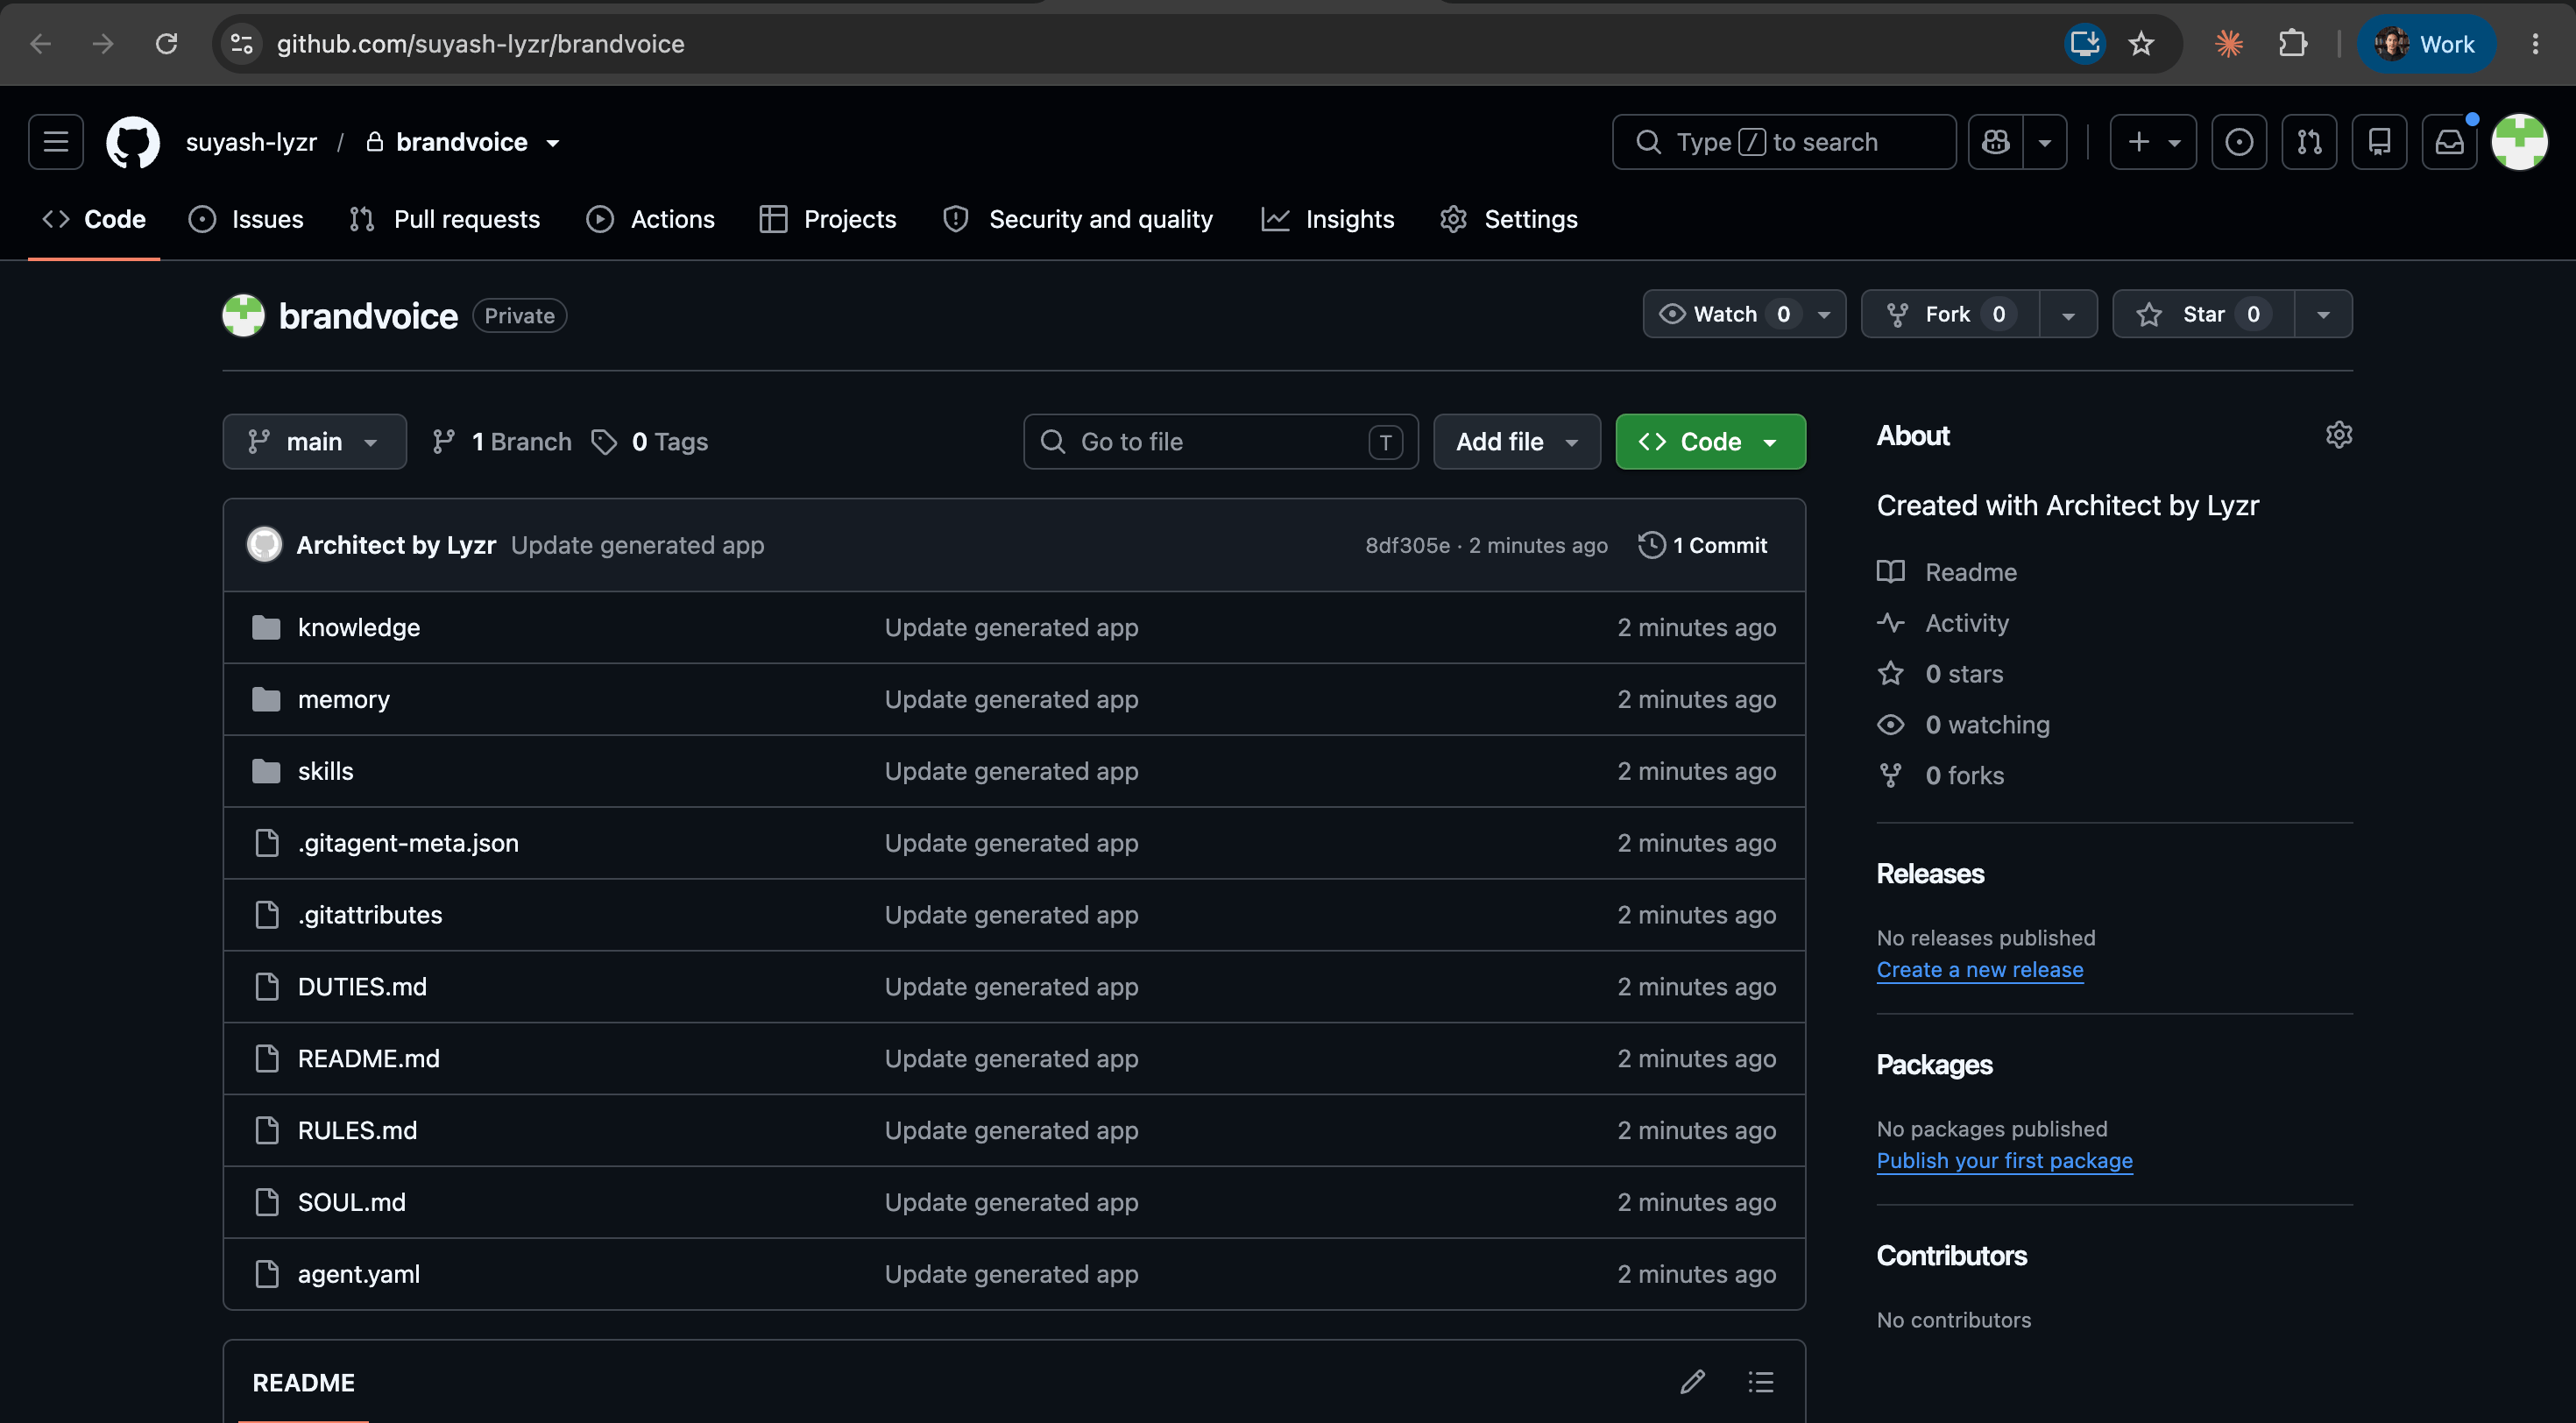The height and width of the screenshot is (1423, 2576).
Task: Expand the Watch options dropdown arrow
Action: [1824, 314]
